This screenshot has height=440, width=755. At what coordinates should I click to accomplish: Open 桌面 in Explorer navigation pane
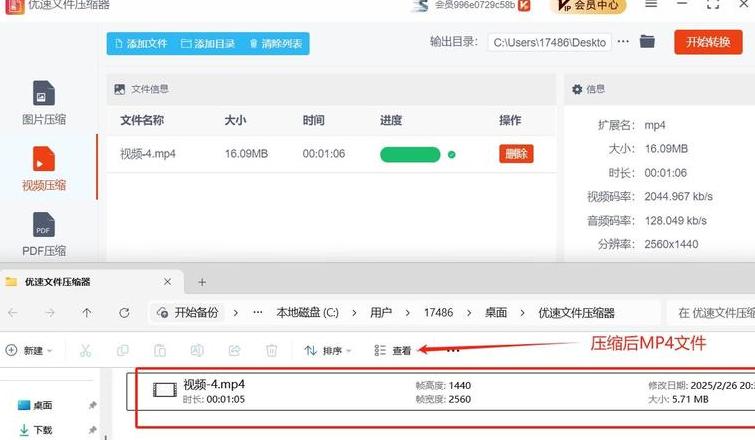[35, 405]
